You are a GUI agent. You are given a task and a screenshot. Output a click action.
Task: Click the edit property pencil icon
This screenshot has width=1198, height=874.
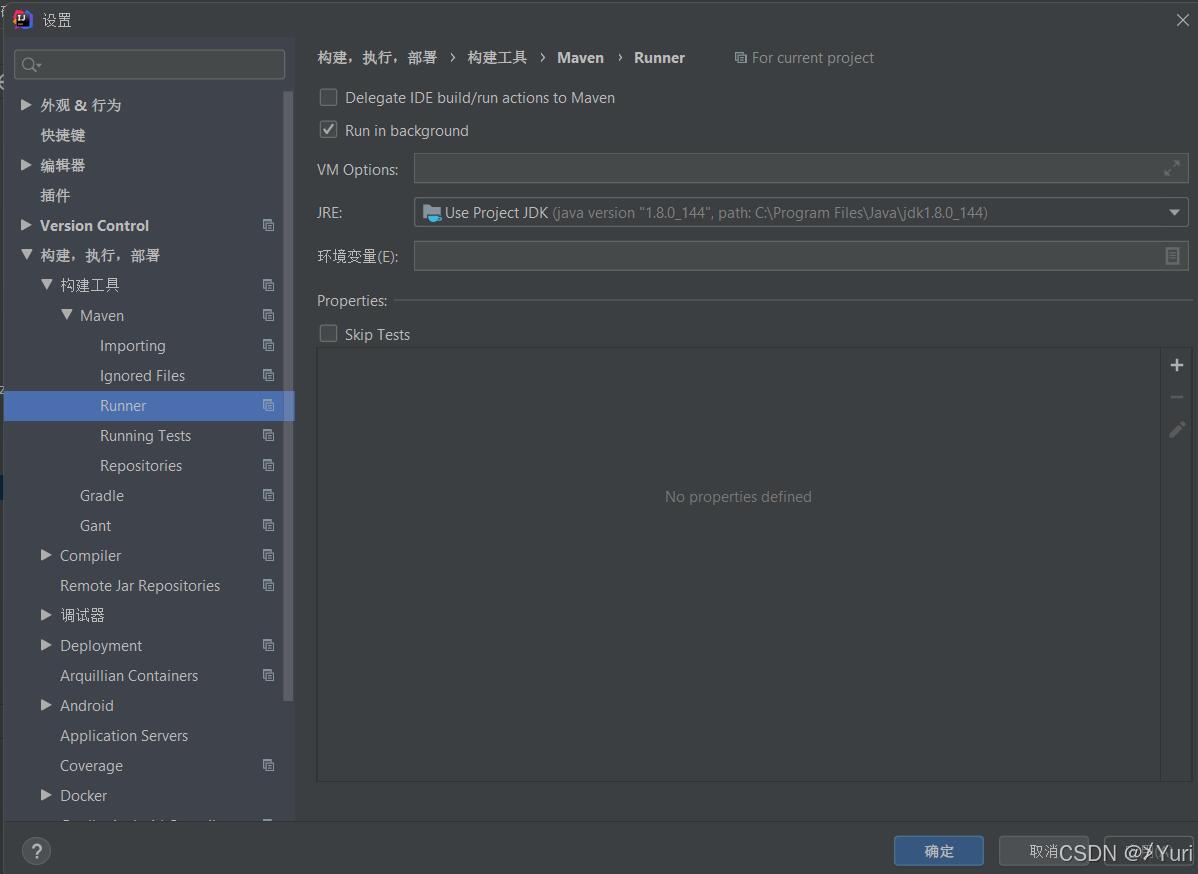pos(1176,429)
